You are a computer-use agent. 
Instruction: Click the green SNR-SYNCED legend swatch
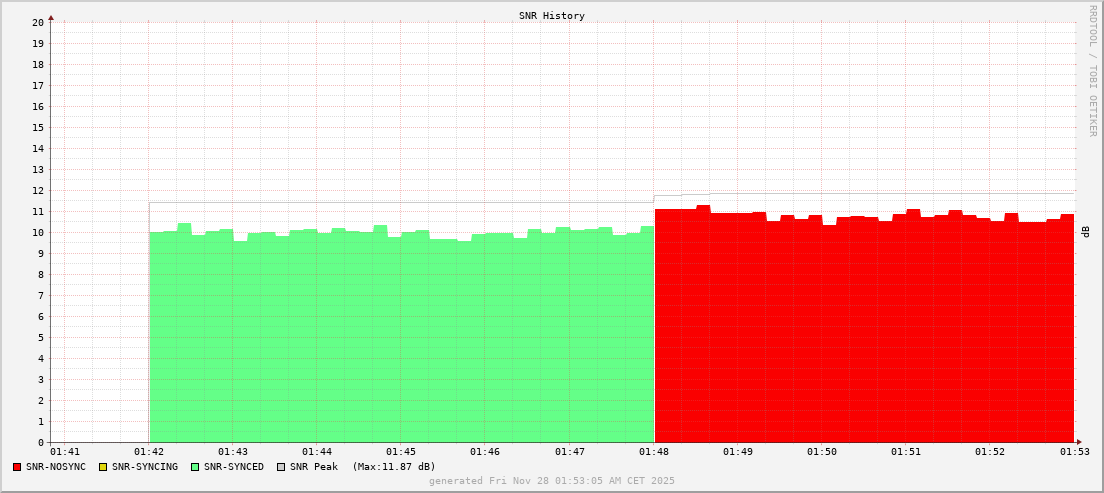(x=195, y=467)
